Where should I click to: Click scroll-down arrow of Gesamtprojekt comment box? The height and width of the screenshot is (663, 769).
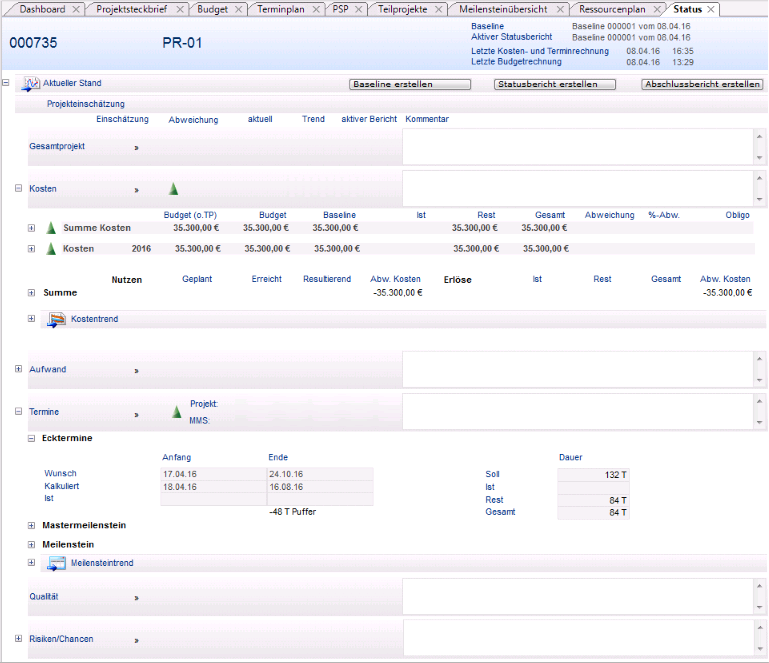click(760, 158)
